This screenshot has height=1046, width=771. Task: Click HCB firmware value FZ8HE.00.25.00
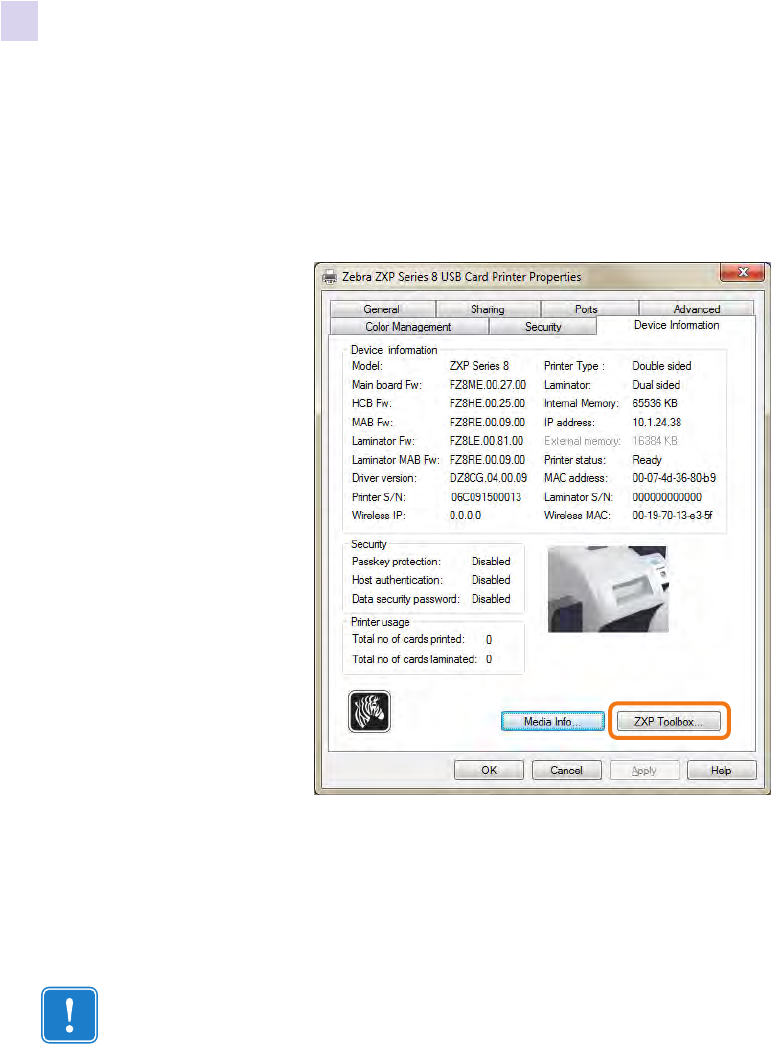tap(487, 403)
